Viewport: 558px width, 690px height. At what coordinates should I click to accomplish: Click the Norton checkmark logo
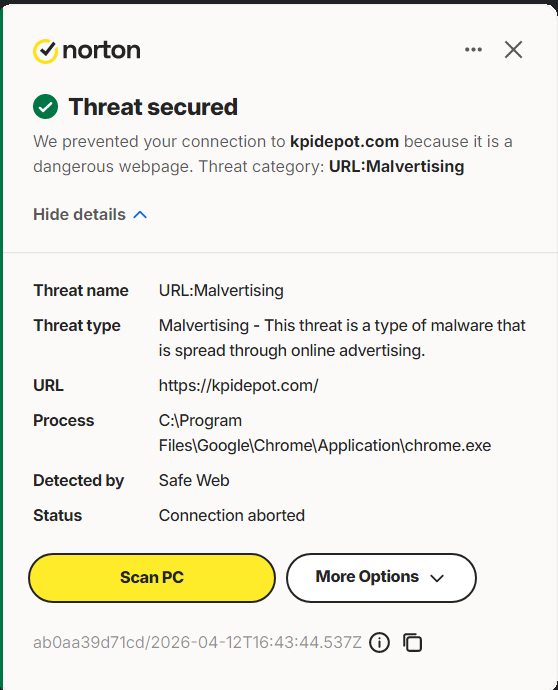click(x=45, y=51)
